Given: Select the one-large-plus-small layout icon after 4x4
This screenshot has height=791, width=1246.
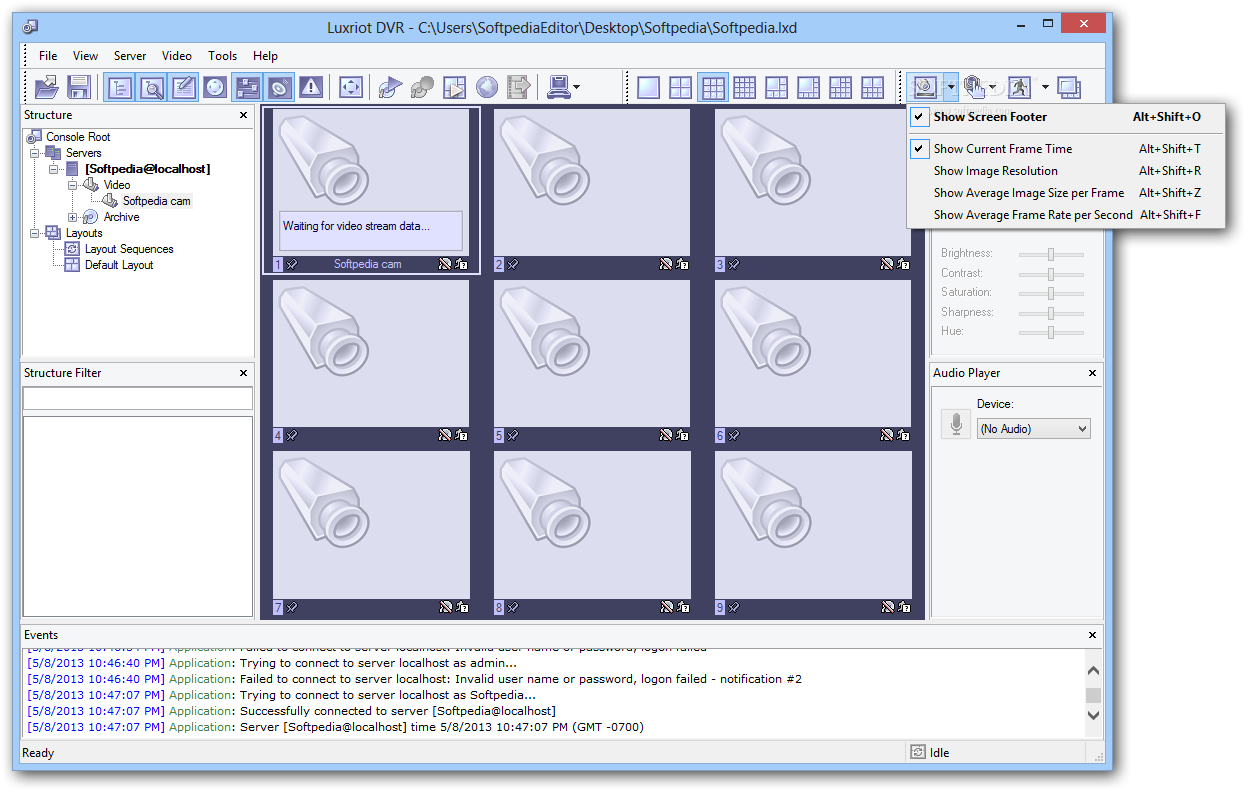Looking at the screenshot, I should 777,87.
